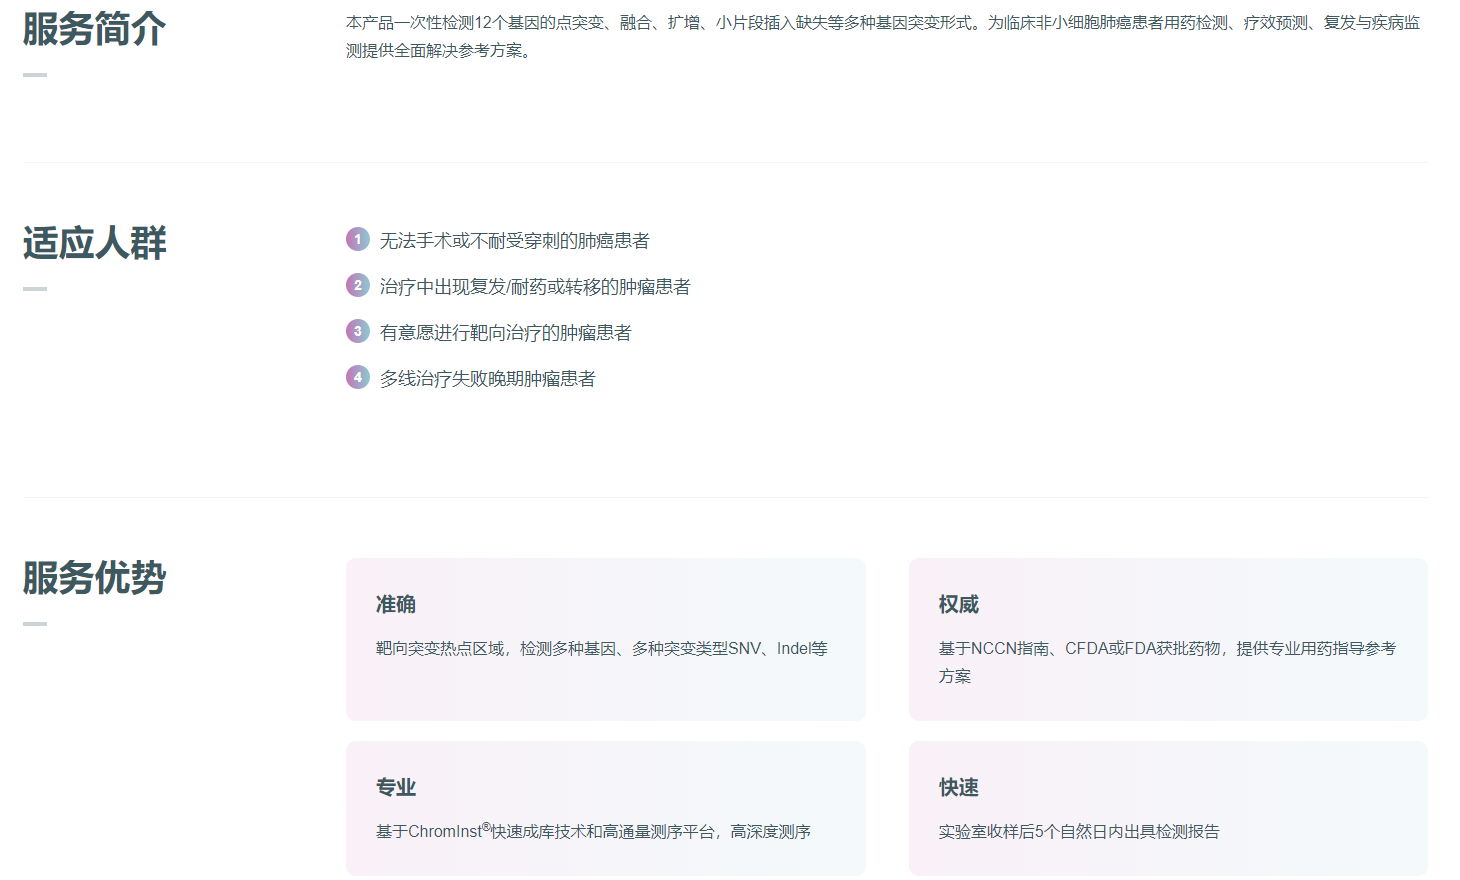The width and height of the screenshot is (1460, 880).
Task: Click the 专业 advantage card title
Action: pyautogui.click(x=396, y=787)
